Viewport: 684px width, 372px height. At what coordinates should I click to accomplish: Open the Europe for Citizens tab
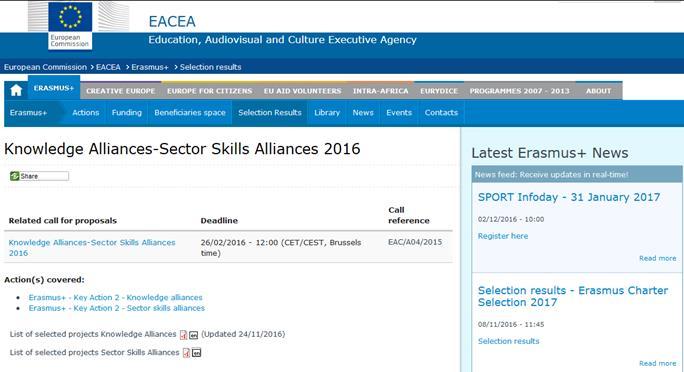[209, 91]
